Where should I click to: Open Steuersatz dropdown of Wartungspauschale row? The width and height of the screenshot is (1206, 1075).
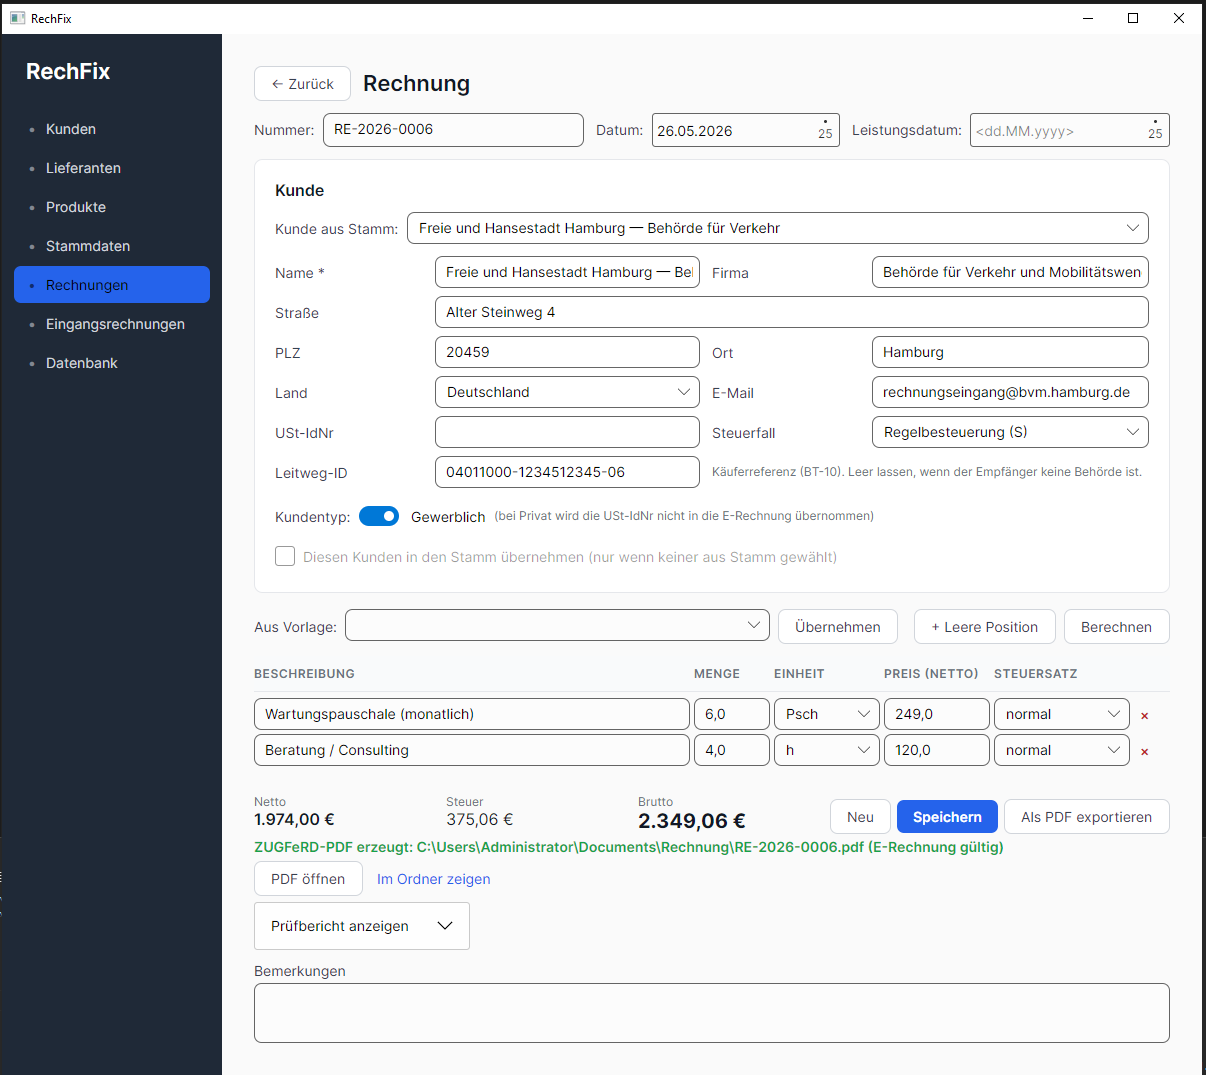coord(1062,714)
